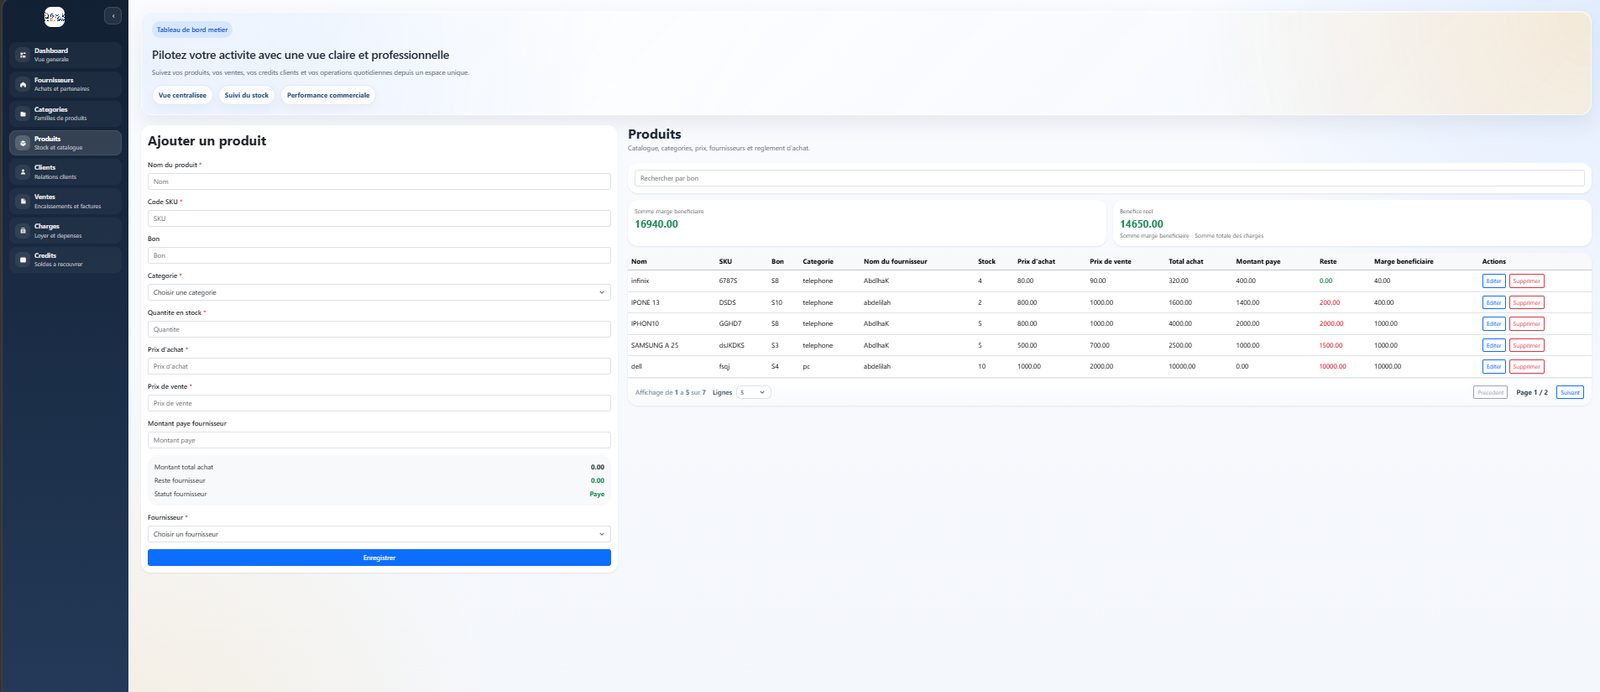
Task: Click the Enregistrer button
Action: (379, 558)
